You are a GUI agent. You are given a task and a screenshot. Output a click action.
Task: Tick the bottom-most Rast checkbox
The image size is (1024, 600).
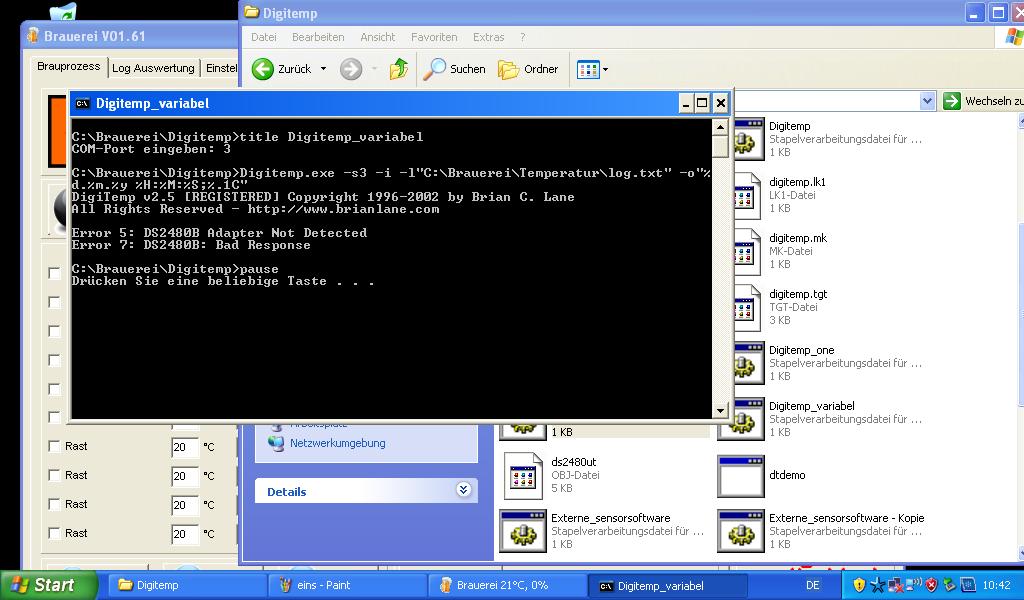[55, 533]
